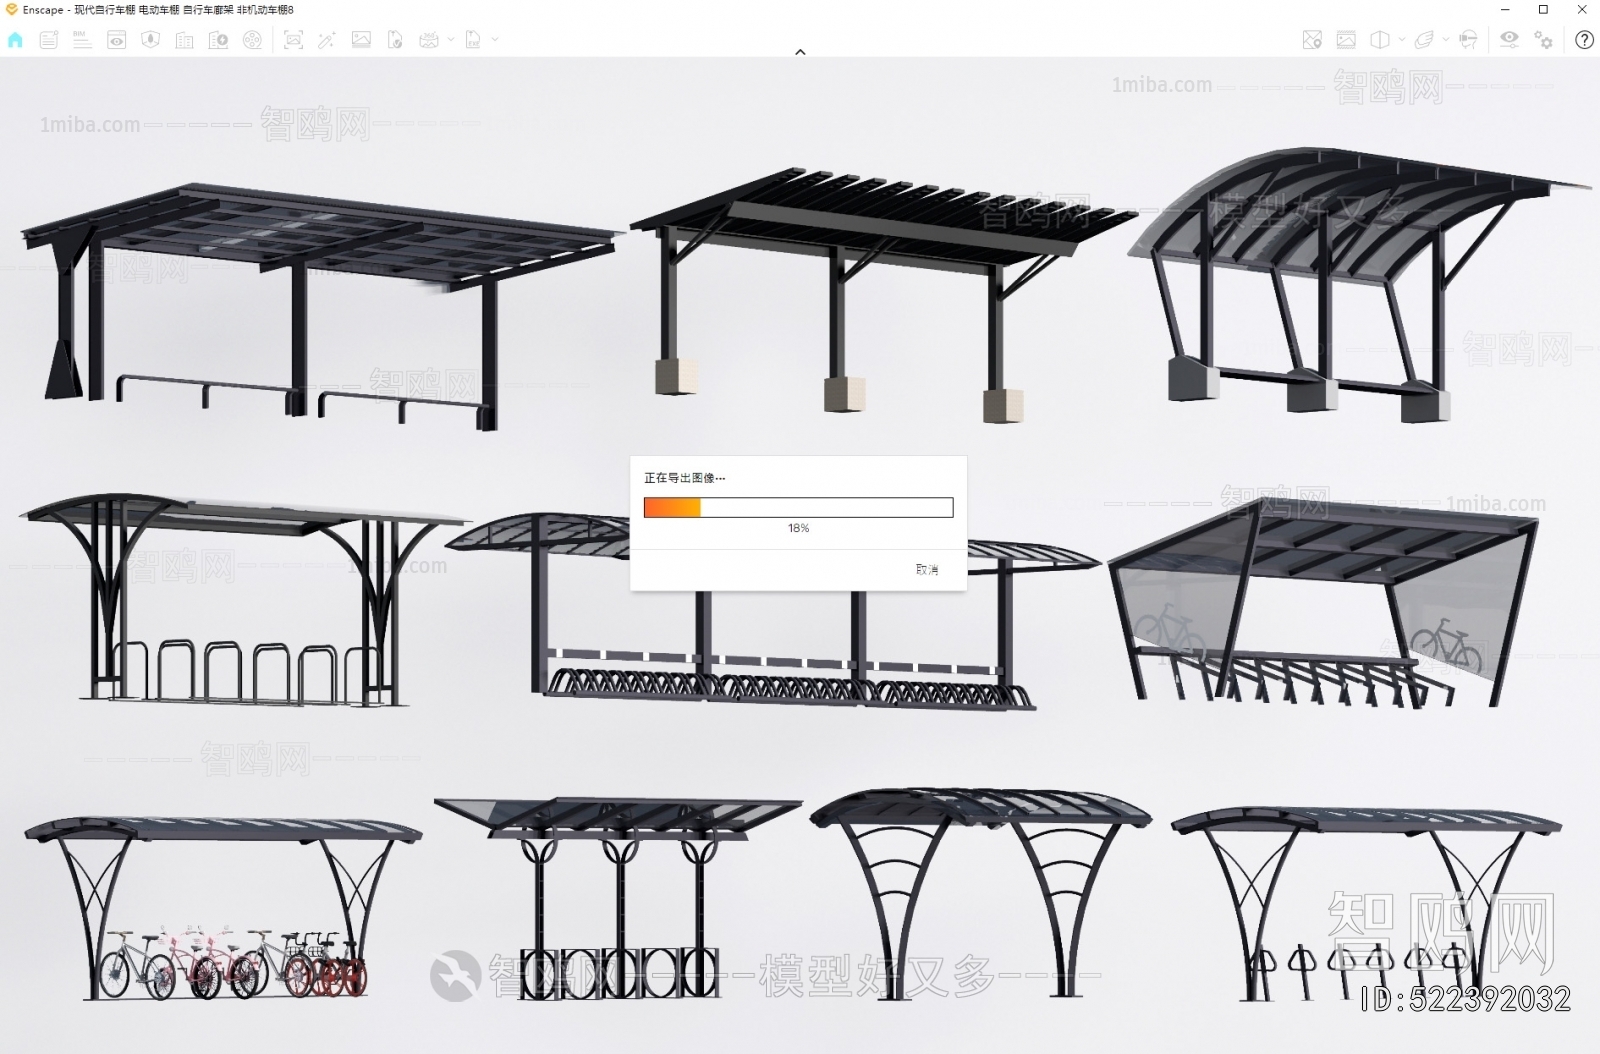Open the view management eye-window icon

click(x=117, y=40)
